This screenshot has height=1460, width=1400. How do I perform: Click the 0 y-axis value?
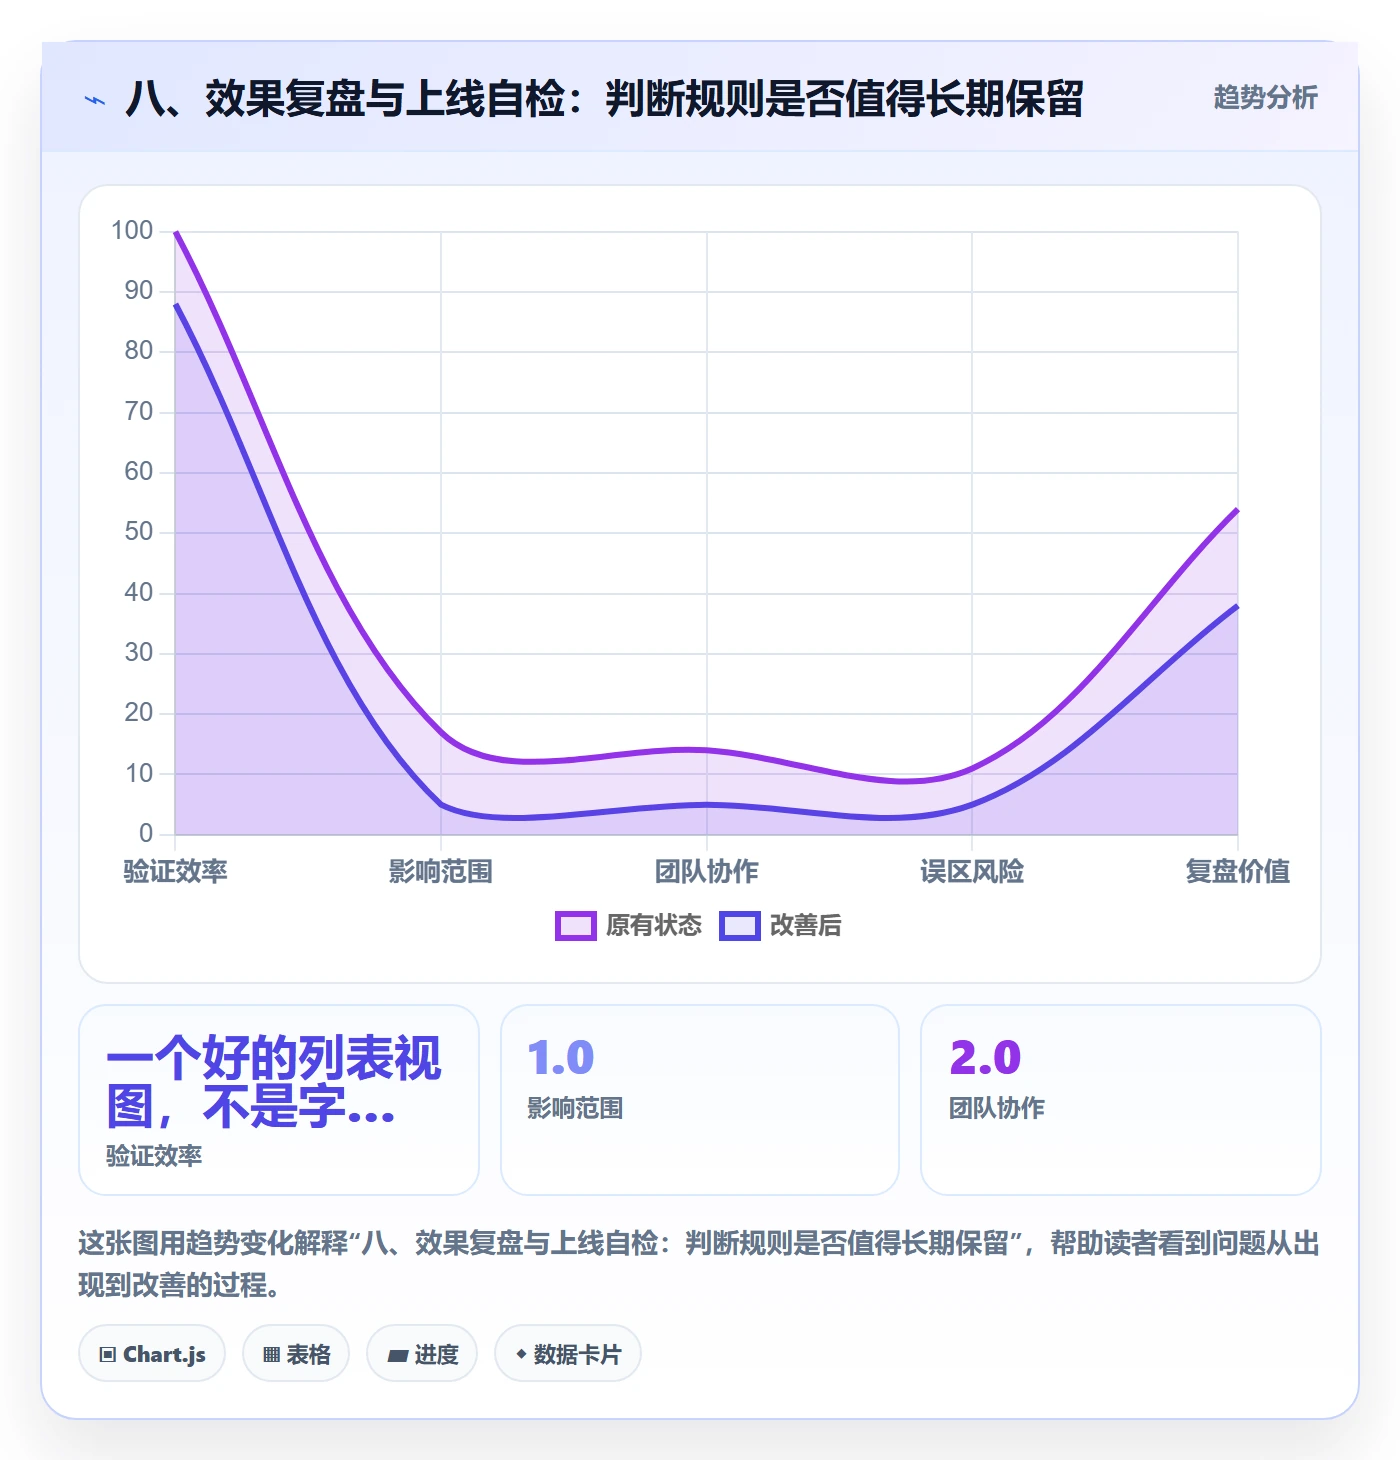146,833
